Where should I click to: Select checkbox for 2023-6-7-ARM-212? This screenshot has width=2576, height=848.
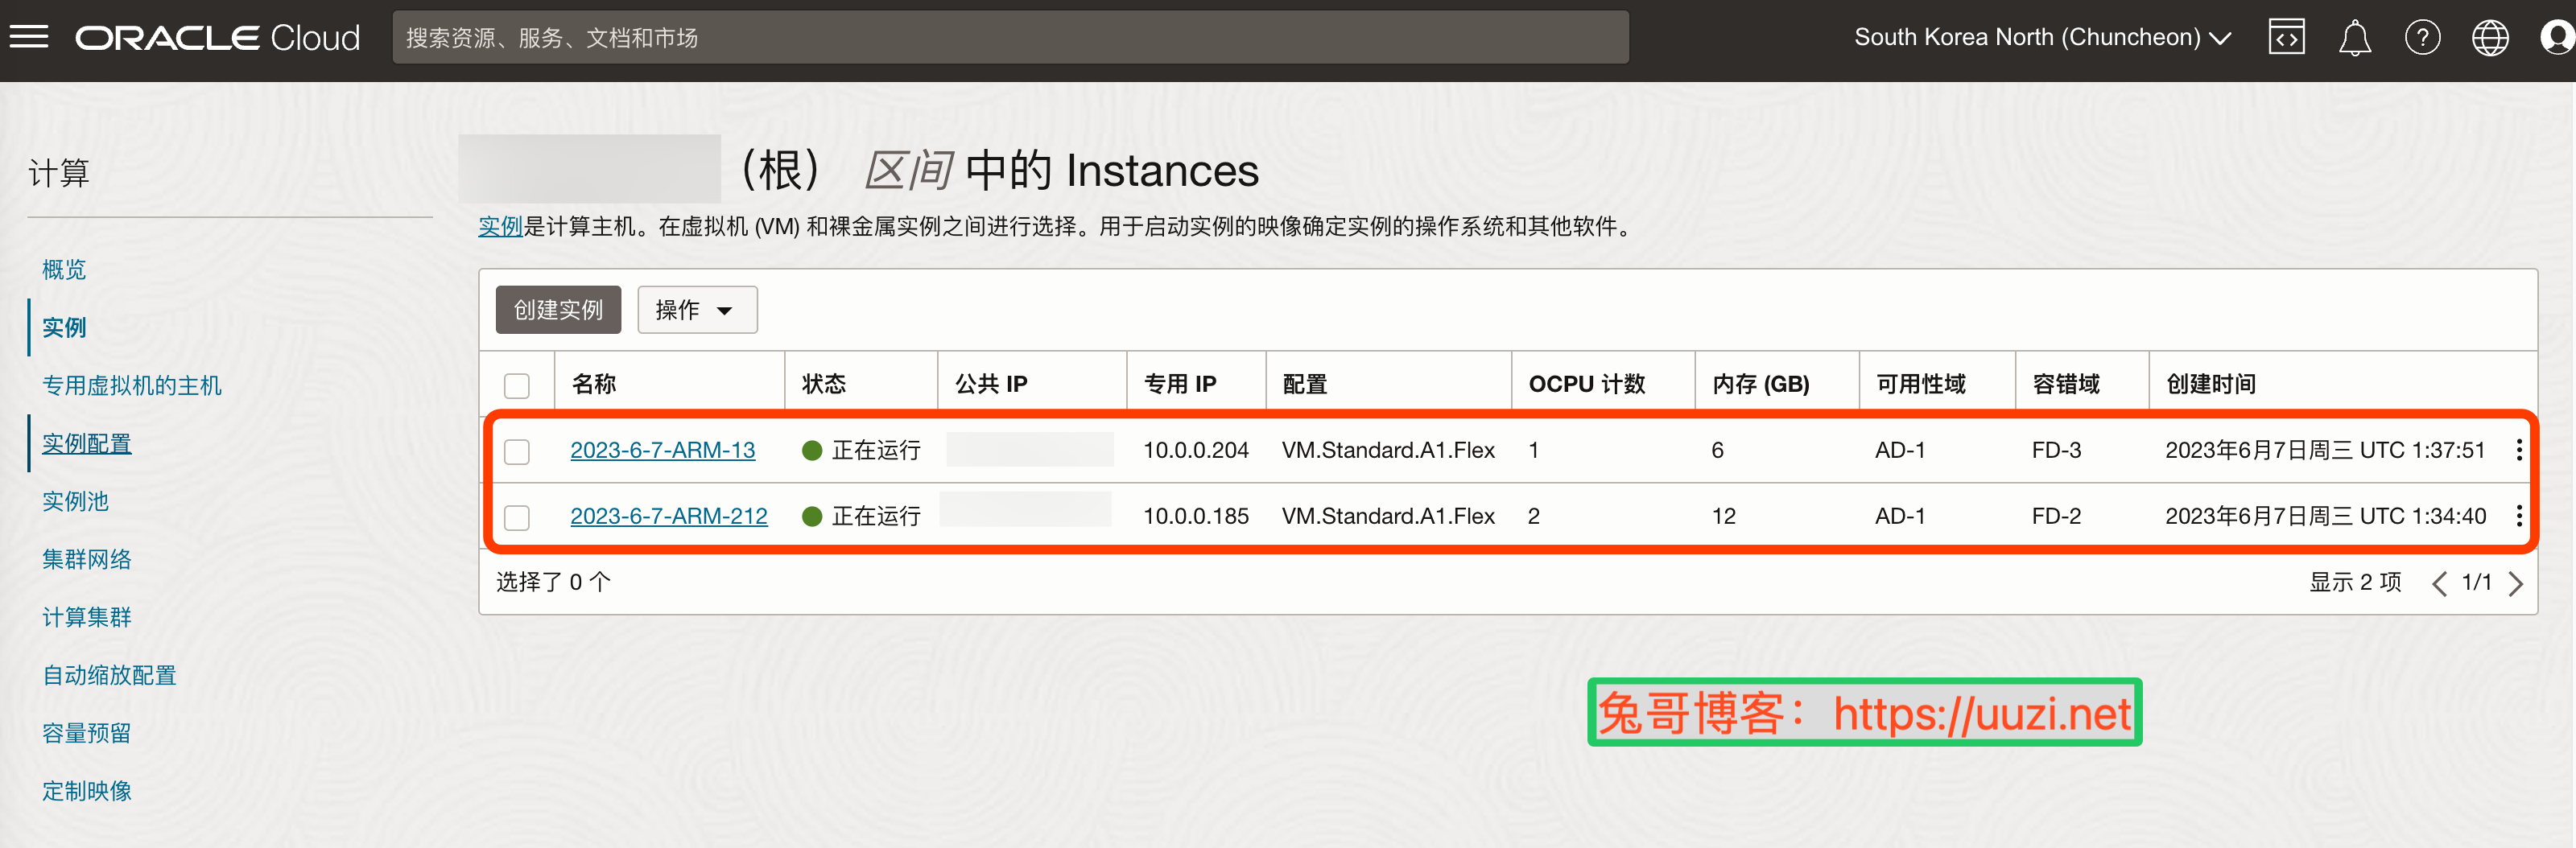click(x=517, y=517)
